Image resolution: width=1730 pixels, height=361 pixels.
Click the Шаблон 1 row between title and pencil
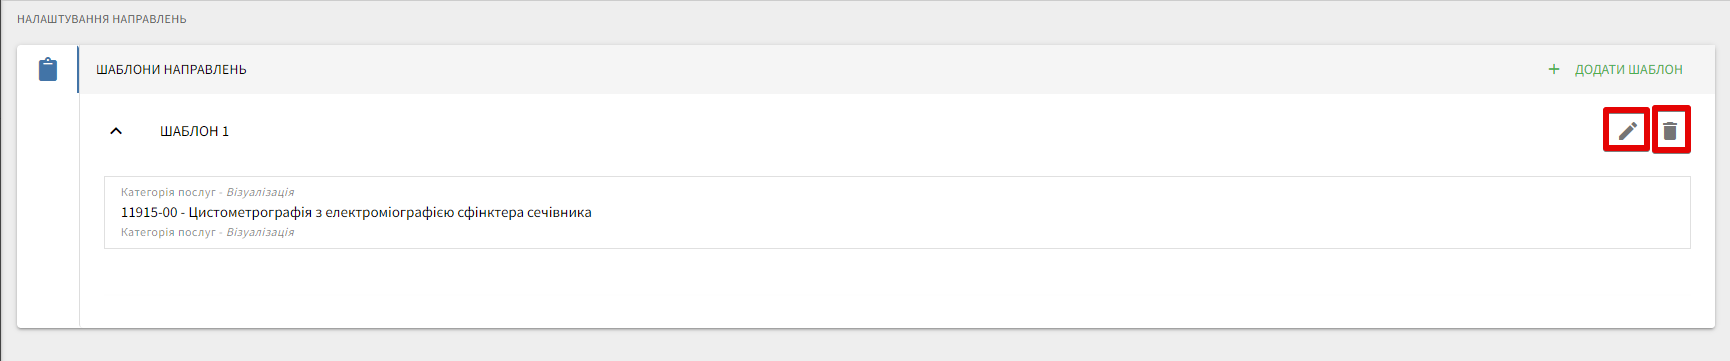(900, 131)
